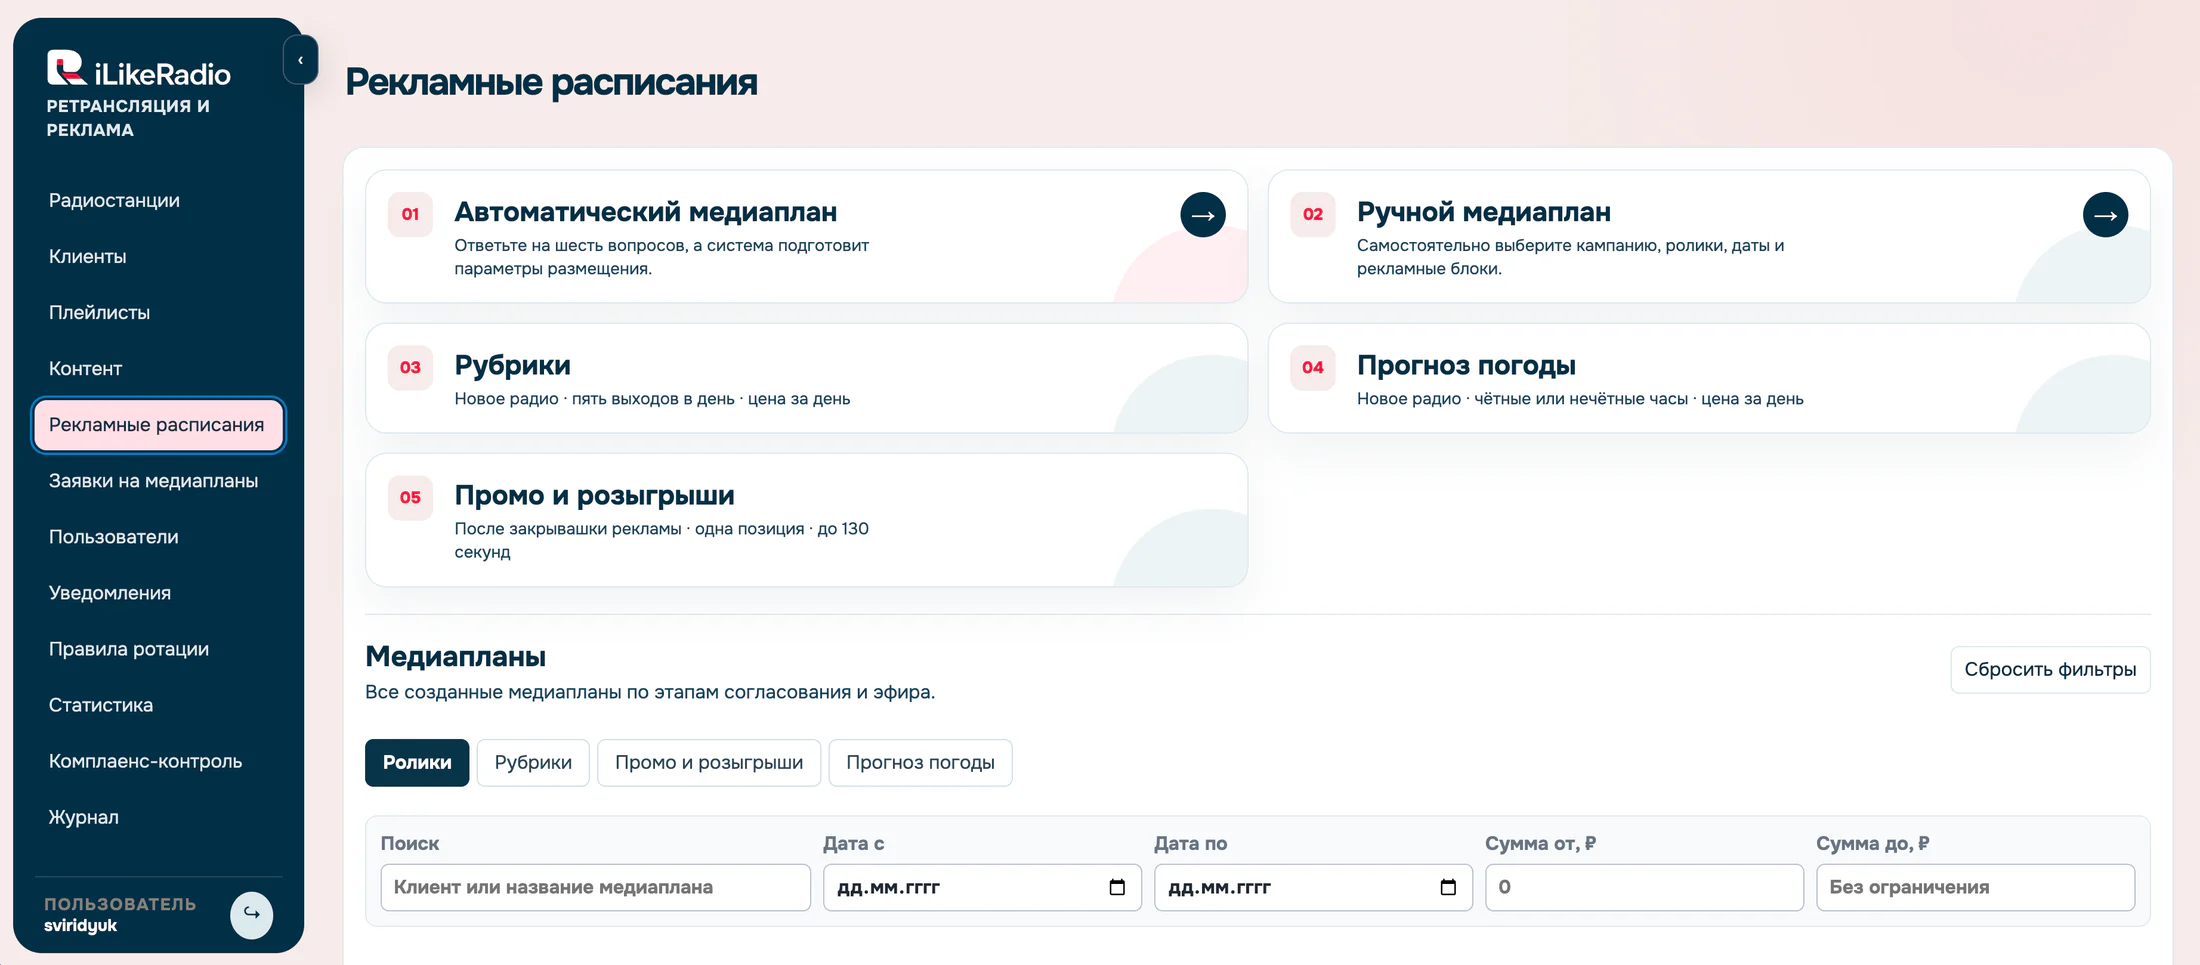
Task: Click the Медиапланы section heading
Action: tap(455, 656)
